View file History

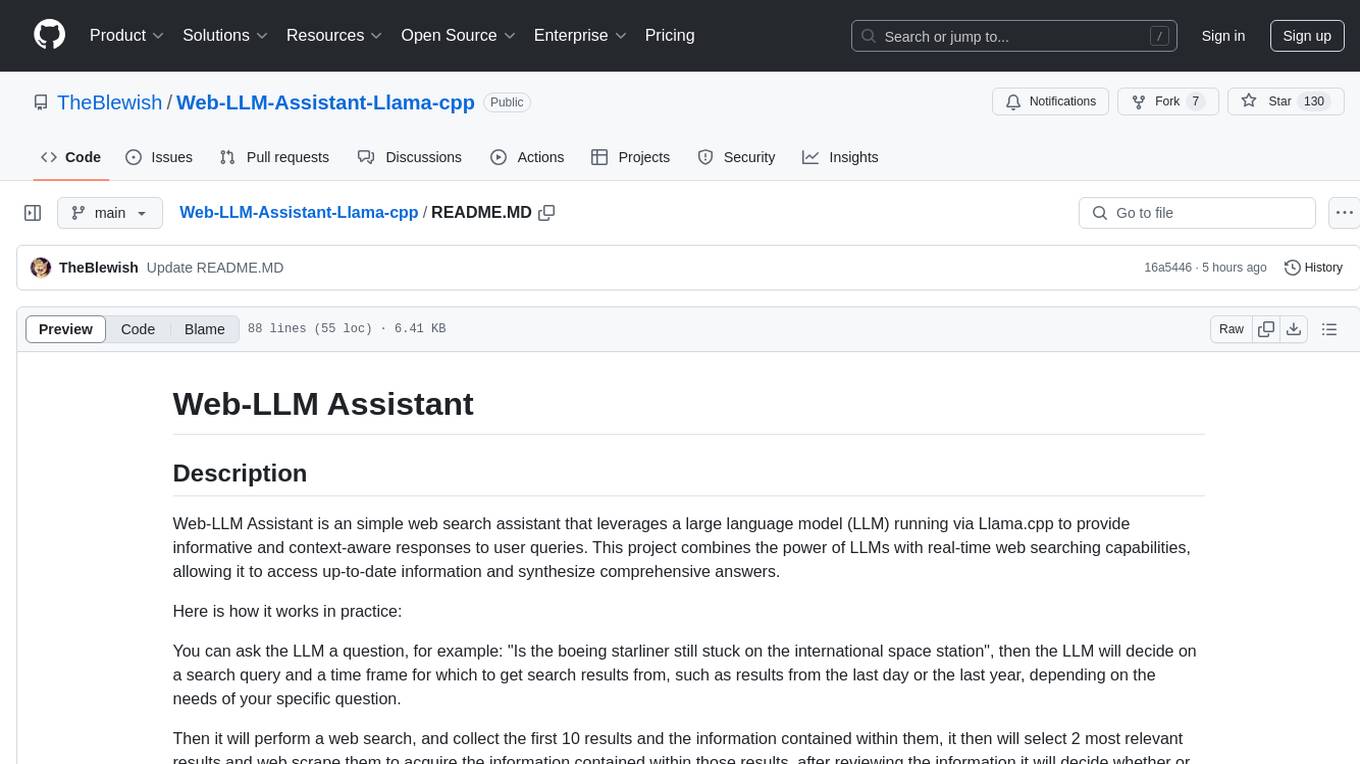click(1313, 267)
